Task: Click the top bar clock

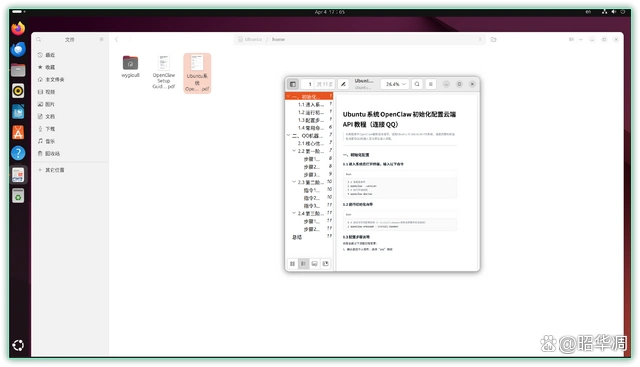Action: (x=330, y=12)
